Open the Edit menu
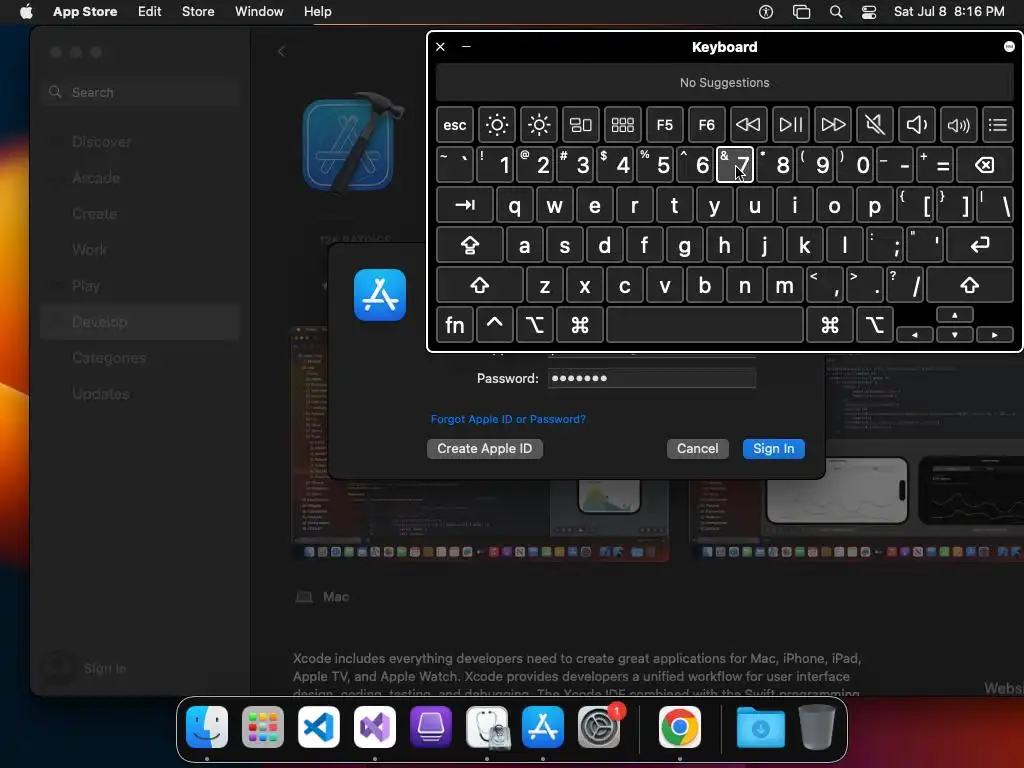Viewport: 1024px width, 768px height. pyautogui.click(x=150, y=12)
